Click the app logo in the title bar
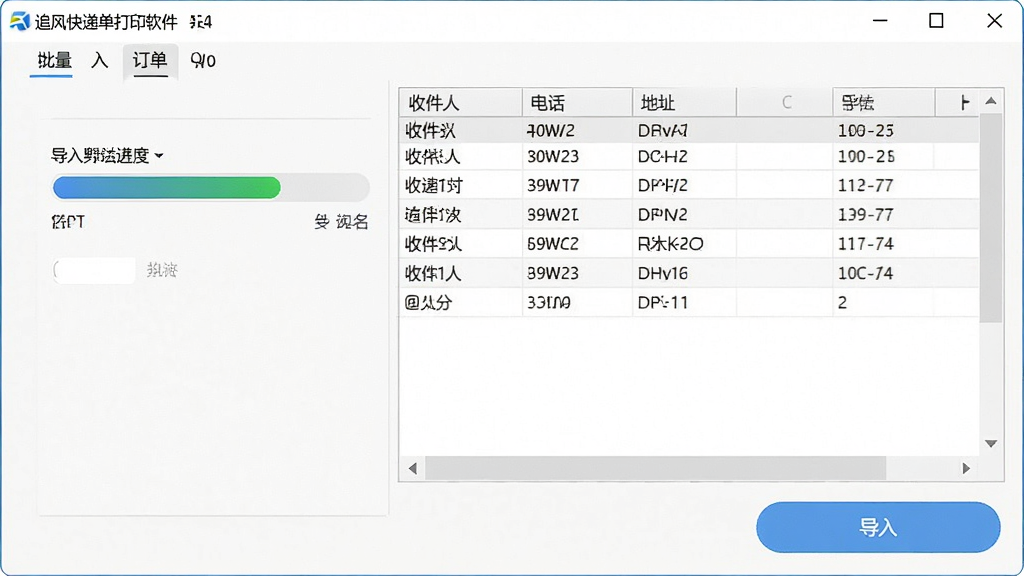This screenshot has height=576, width=1024. pyautogui.click(x=20, y=21)
